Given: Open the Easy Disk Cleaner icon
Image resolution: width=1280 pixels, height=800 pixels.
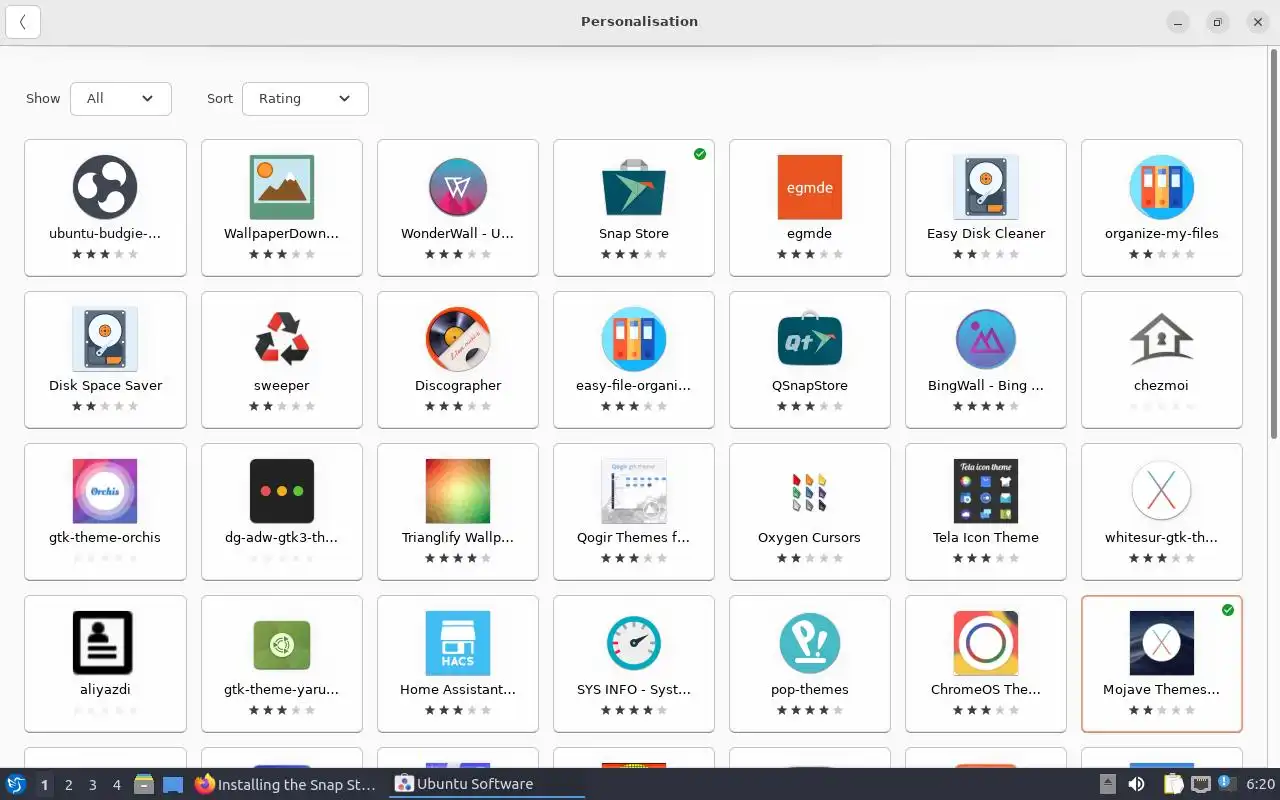Looking at the screenshot, I should pyautogui.click(x=986, y=187).
